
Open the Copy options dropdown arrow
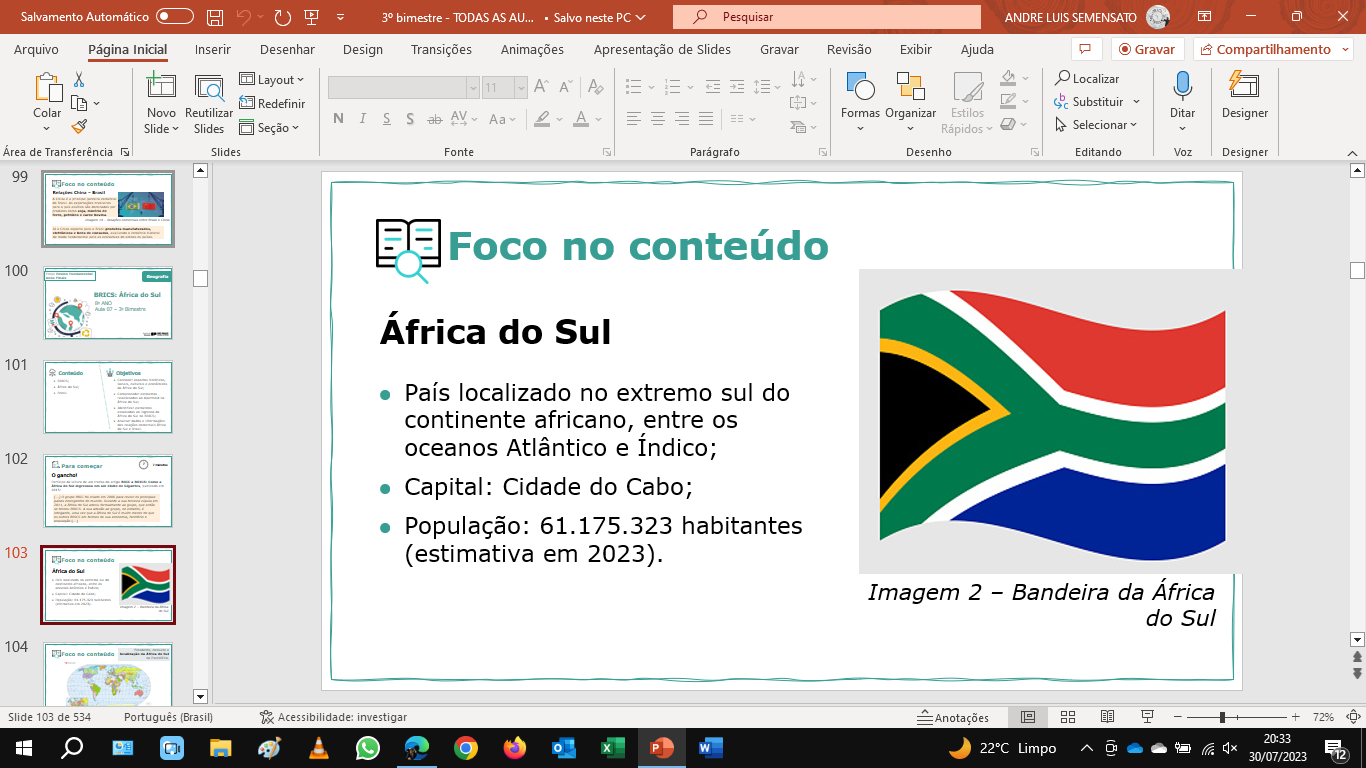[x=97, y=103]
